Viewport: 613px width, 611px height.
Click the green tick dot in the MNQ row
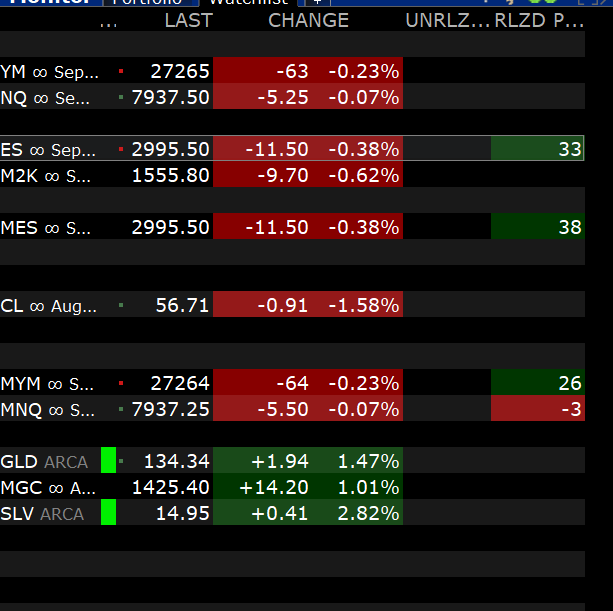pyautogui.click(x=121, y=409)
